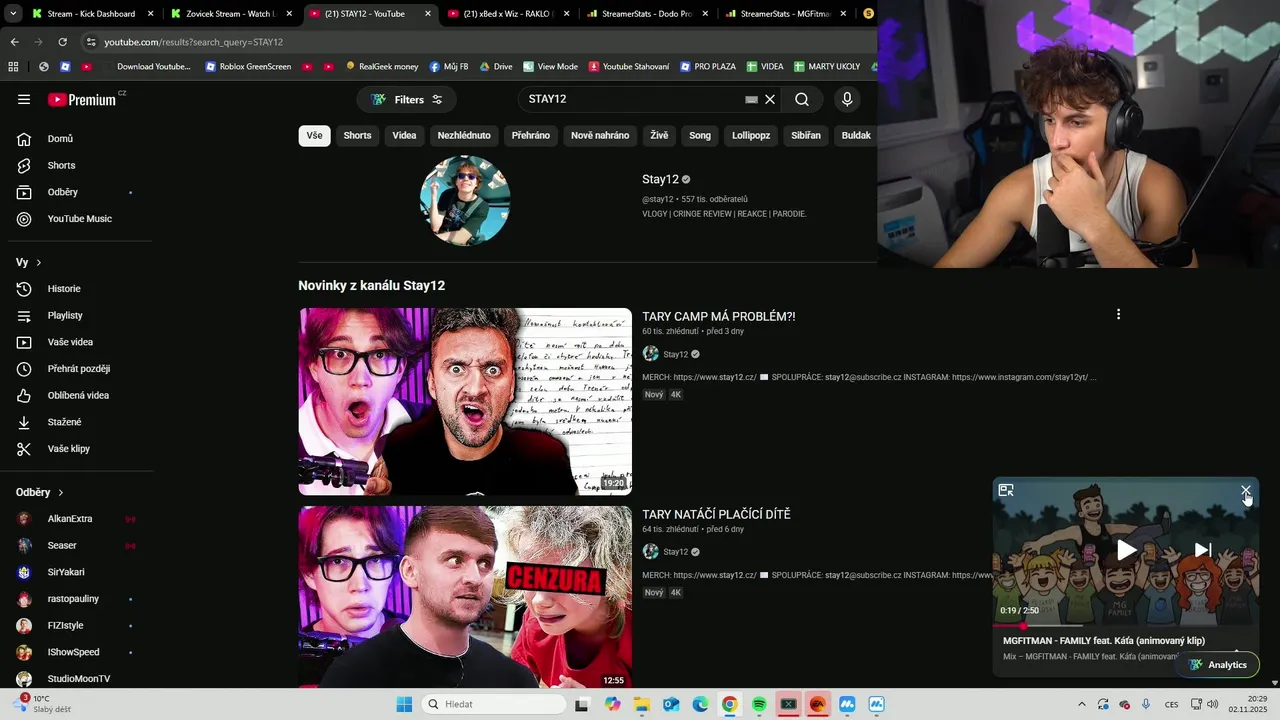Close the miniplayer
This screenshot has width=1280, height=720.
coord(1246,491)
